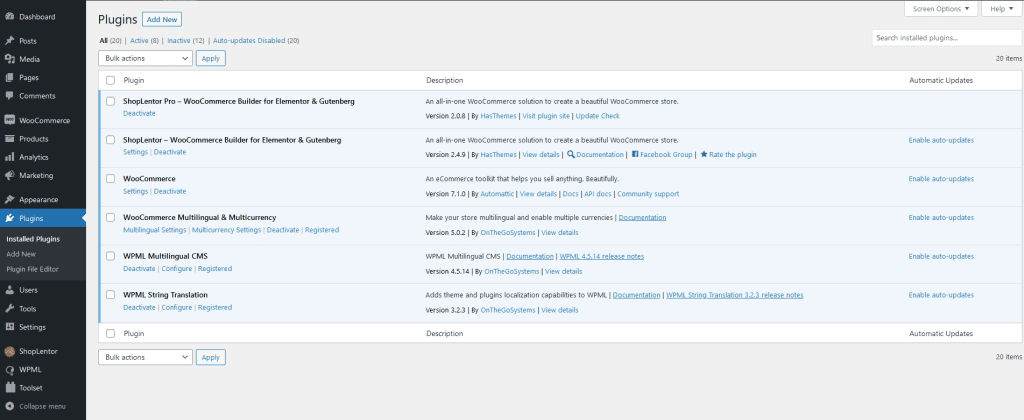Open Add New submenu item in sidebar
This screenshot has width=1024, height=420.
[21, 254]
